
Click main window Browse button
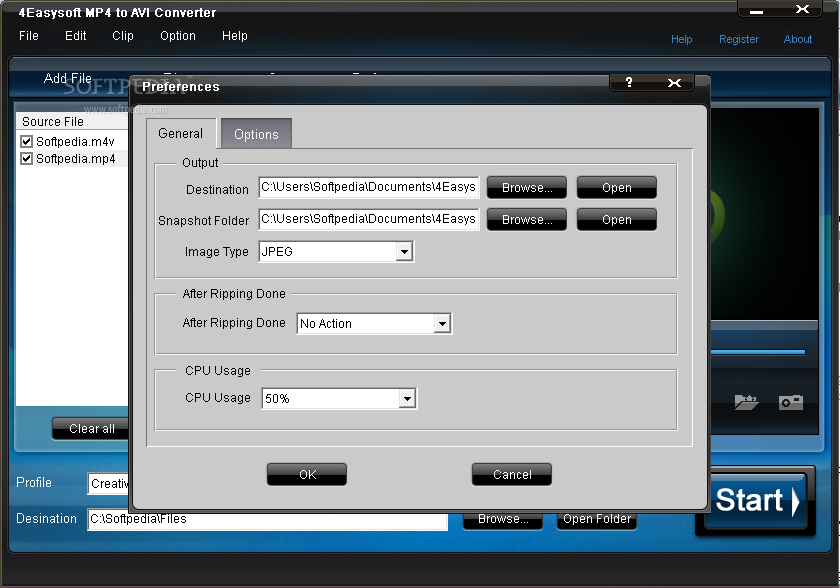[x=503, y=519]
